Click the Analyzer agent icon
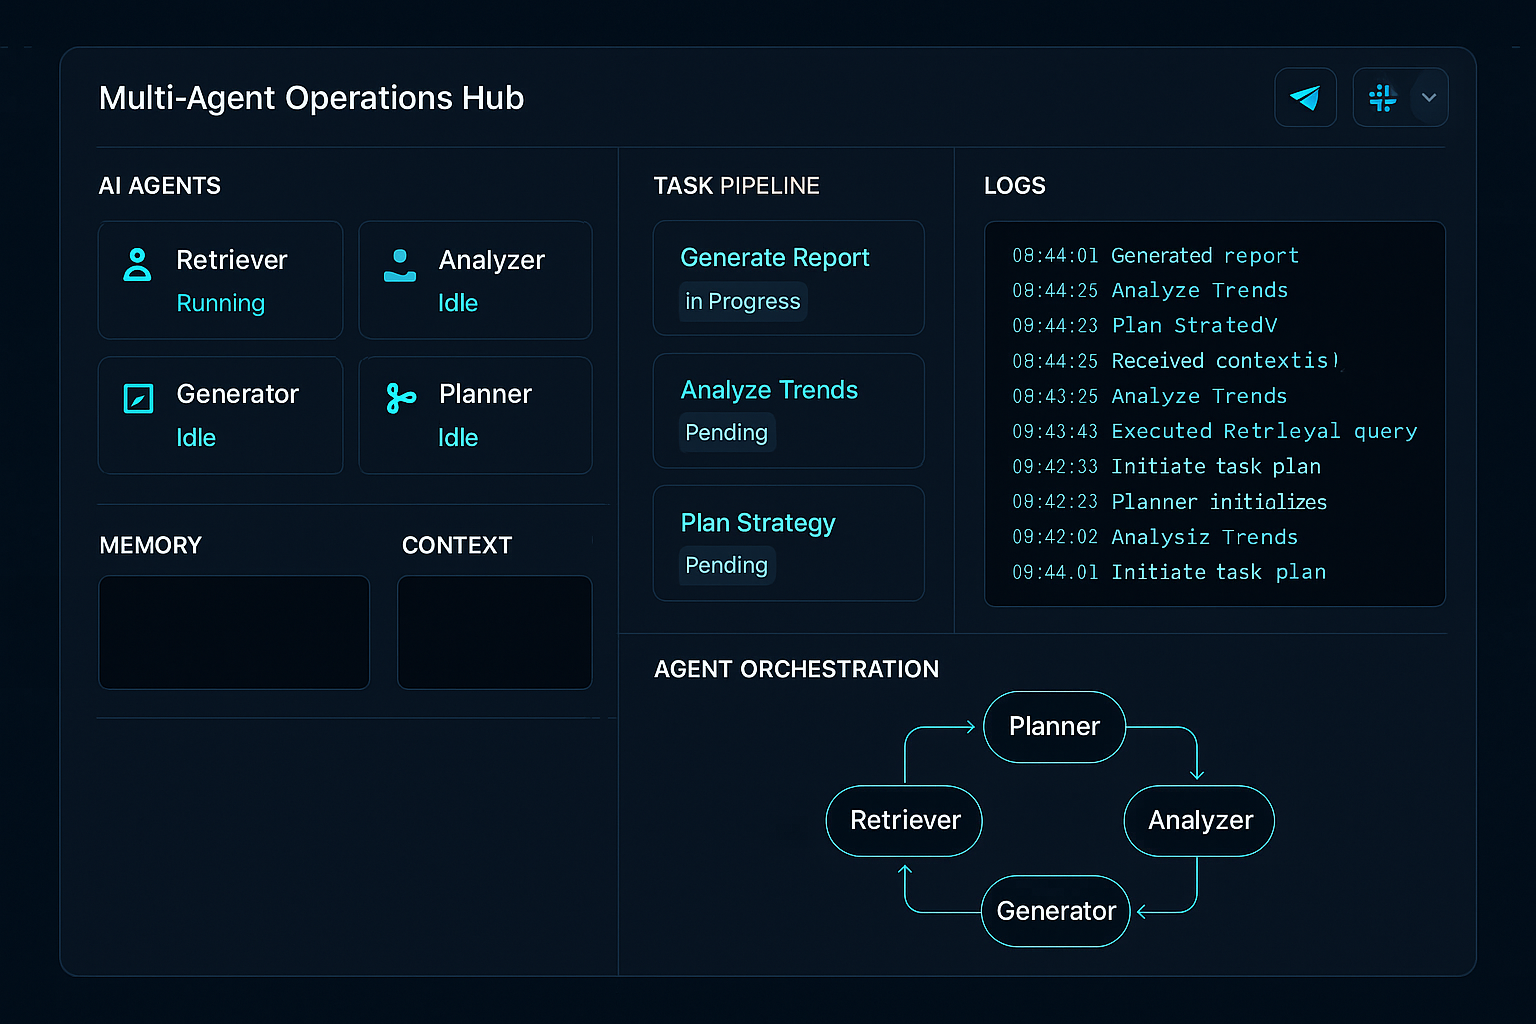 [399, 265]
